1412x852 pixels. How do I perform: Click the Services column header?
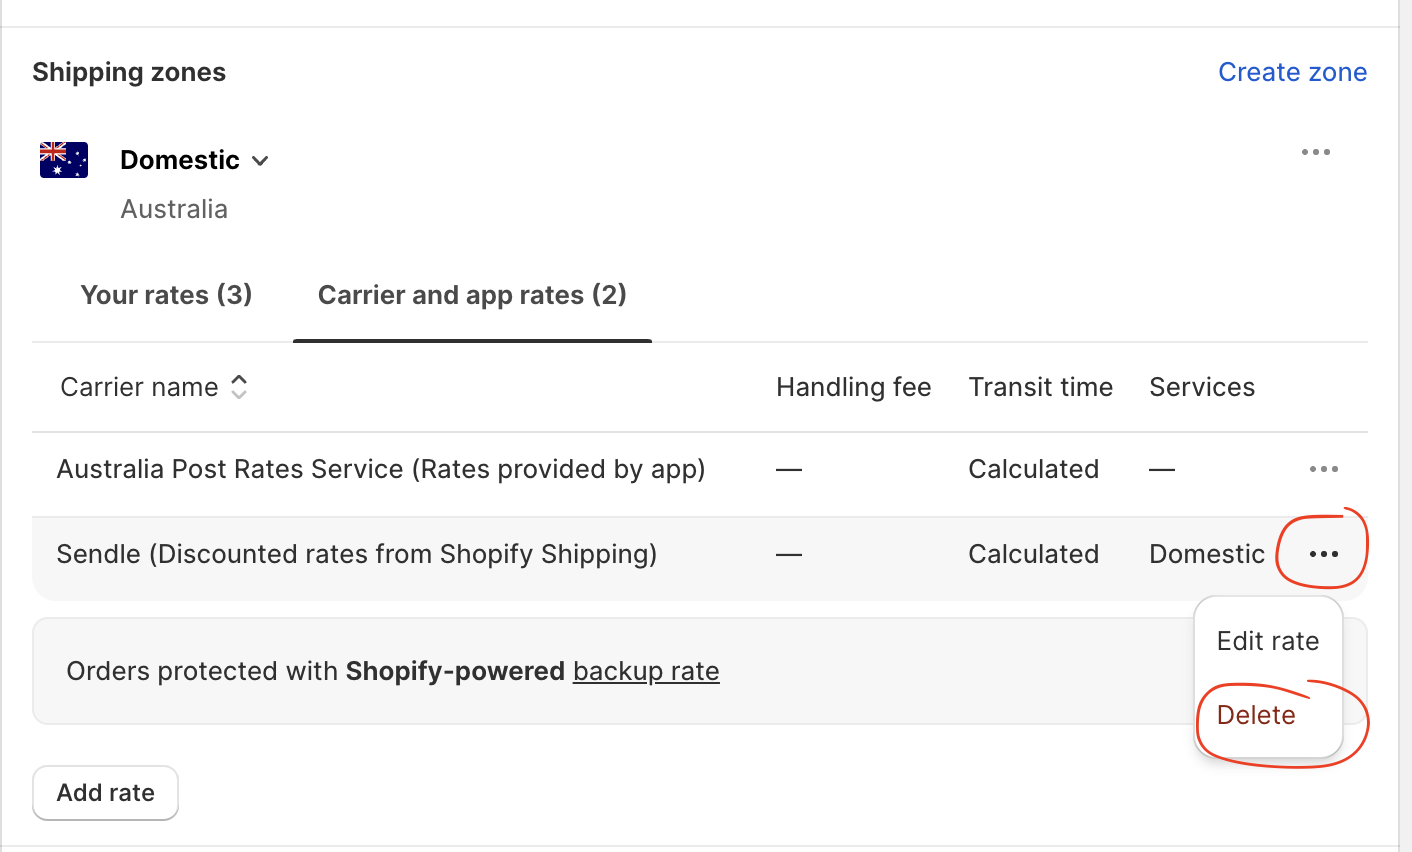[x=1201, y=387]
